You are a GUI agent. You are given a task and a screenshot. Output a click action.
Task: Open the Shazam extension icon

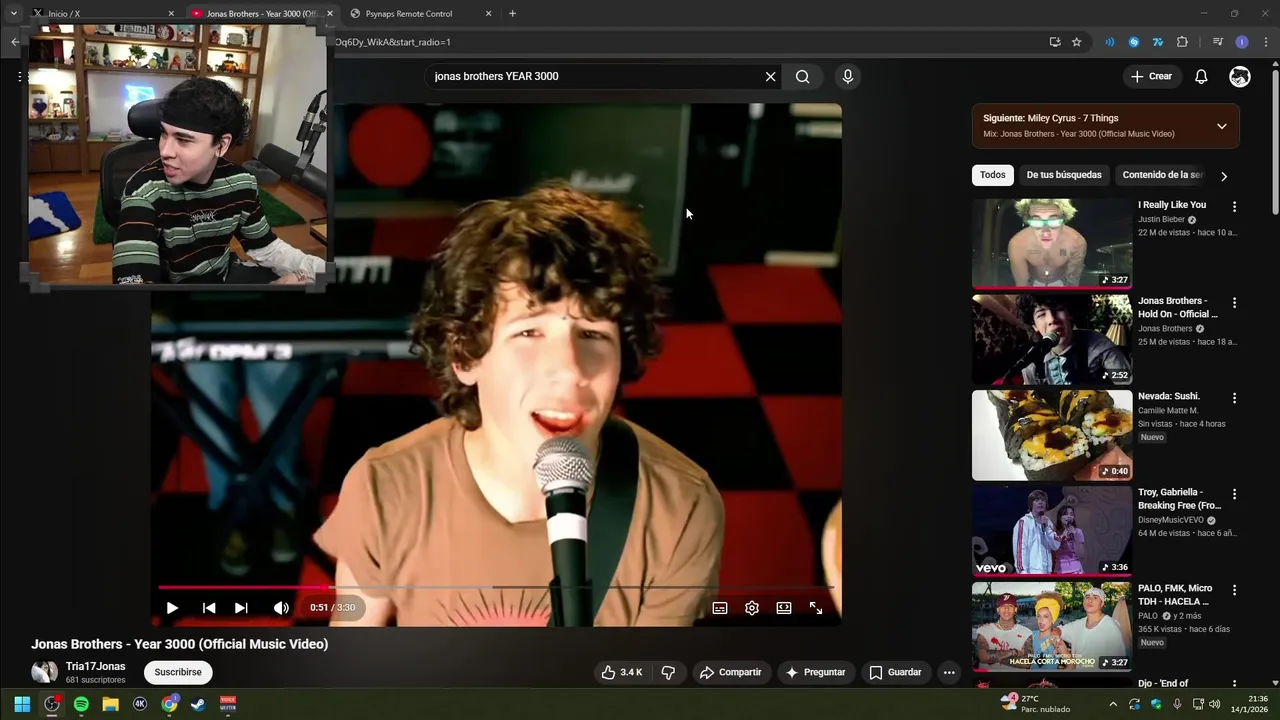coord(1134,42)
